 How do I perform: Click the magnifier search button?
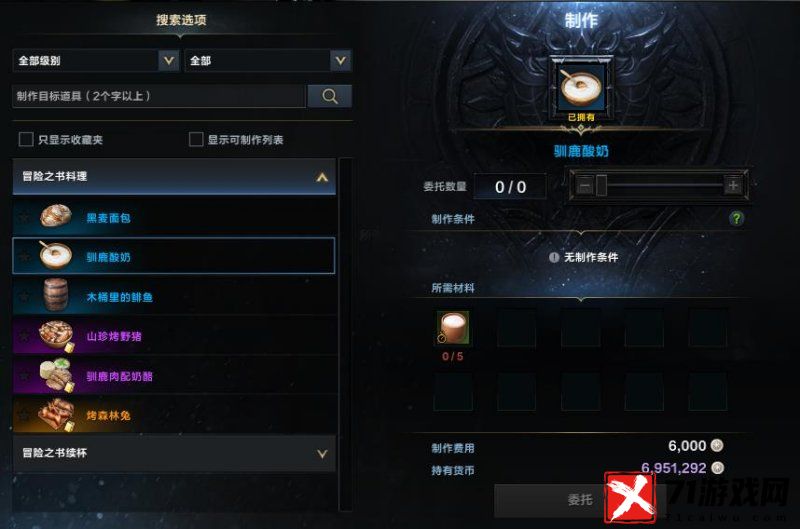click(330, 96)
